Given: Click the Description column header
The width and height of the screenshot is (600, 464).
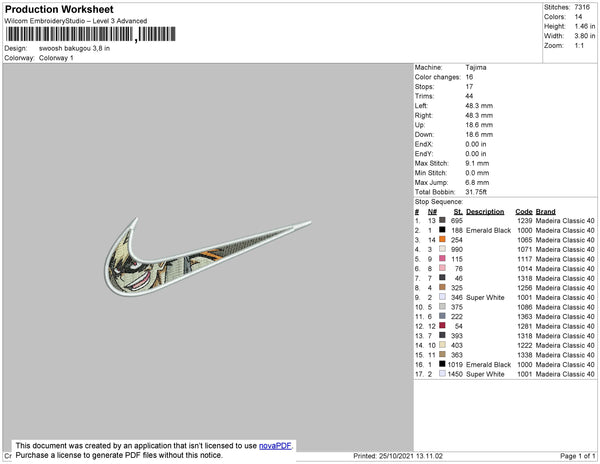Looking at the screenshot, I should tap(485, 212).
